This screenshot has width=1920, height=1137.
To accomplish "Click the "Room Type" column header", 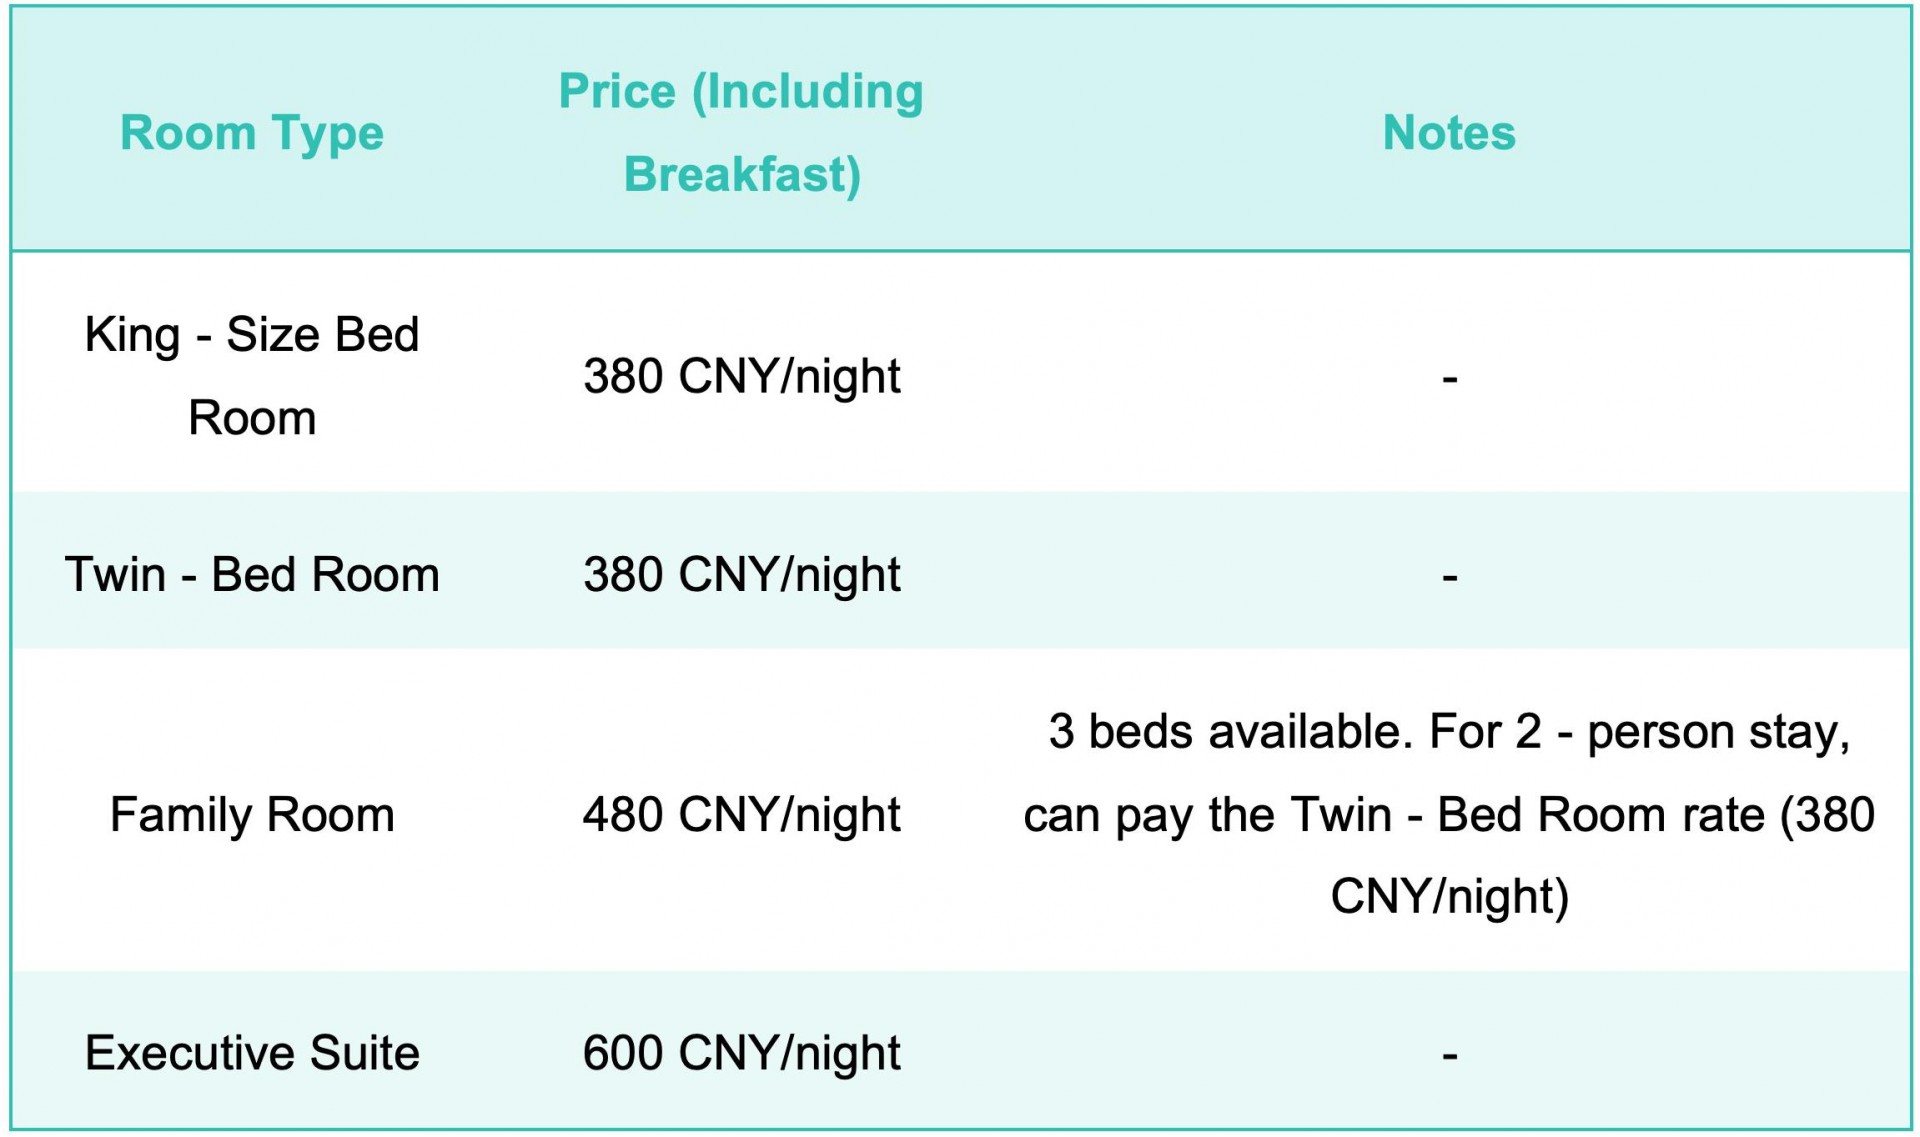I will pyautogui.click(x=251, y=133).
